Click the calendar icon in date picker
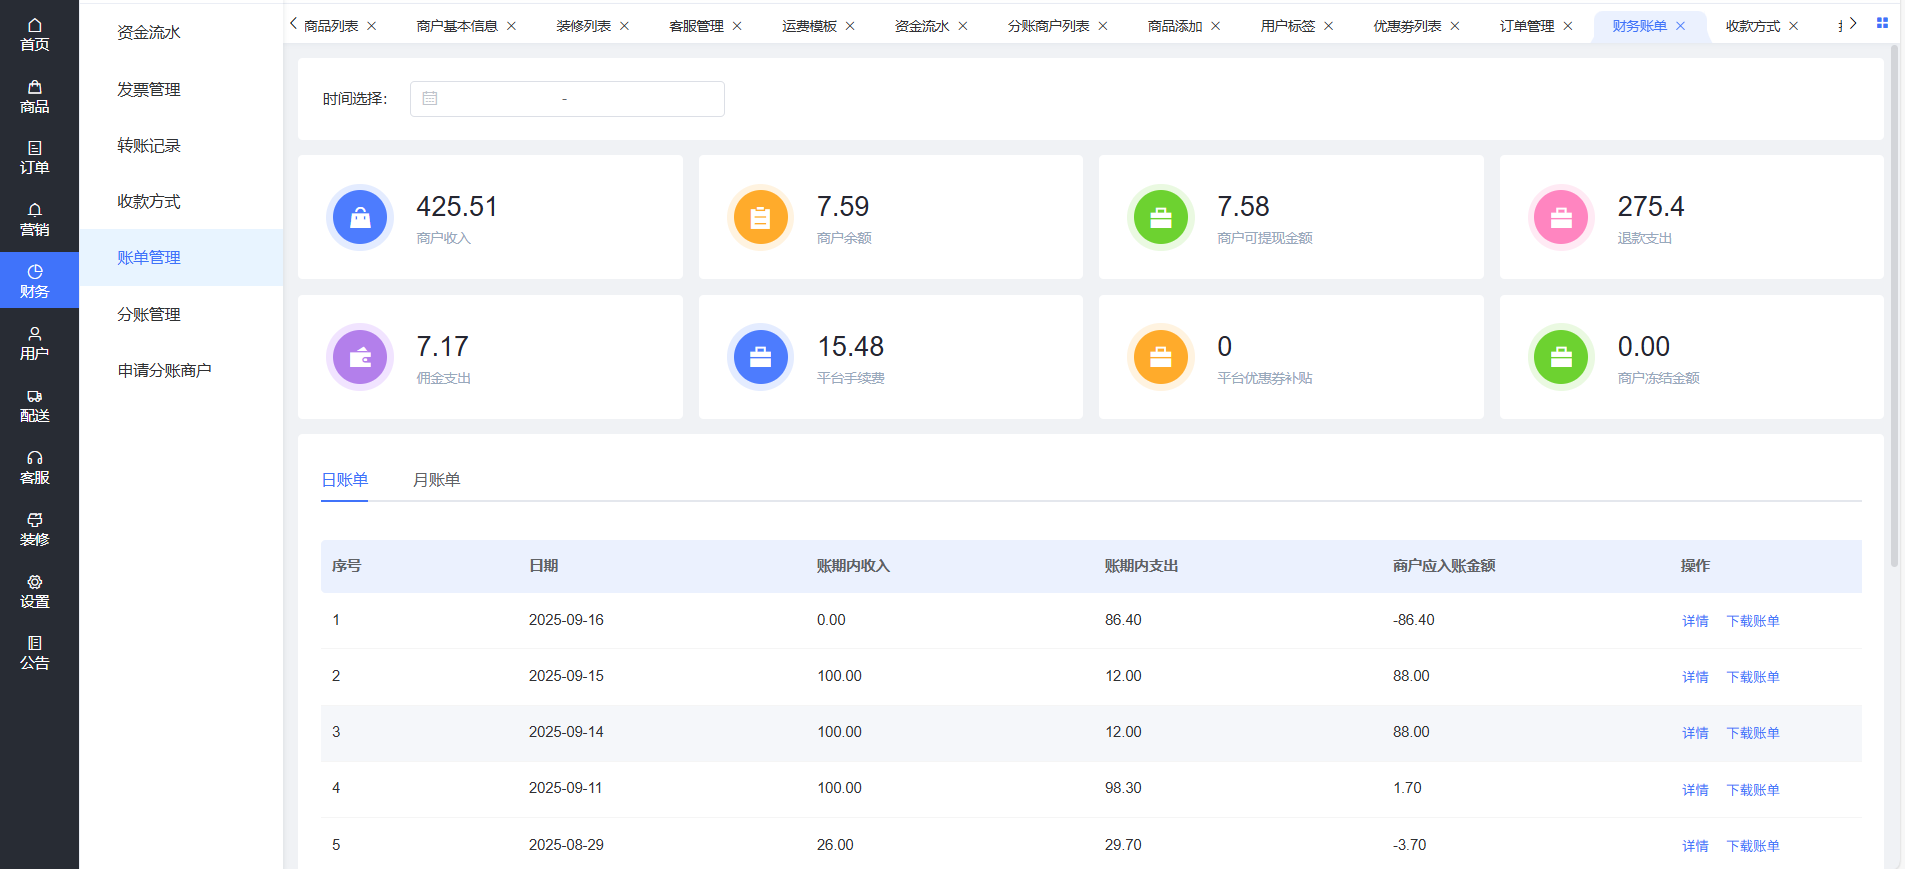 (x=430, y=99)
